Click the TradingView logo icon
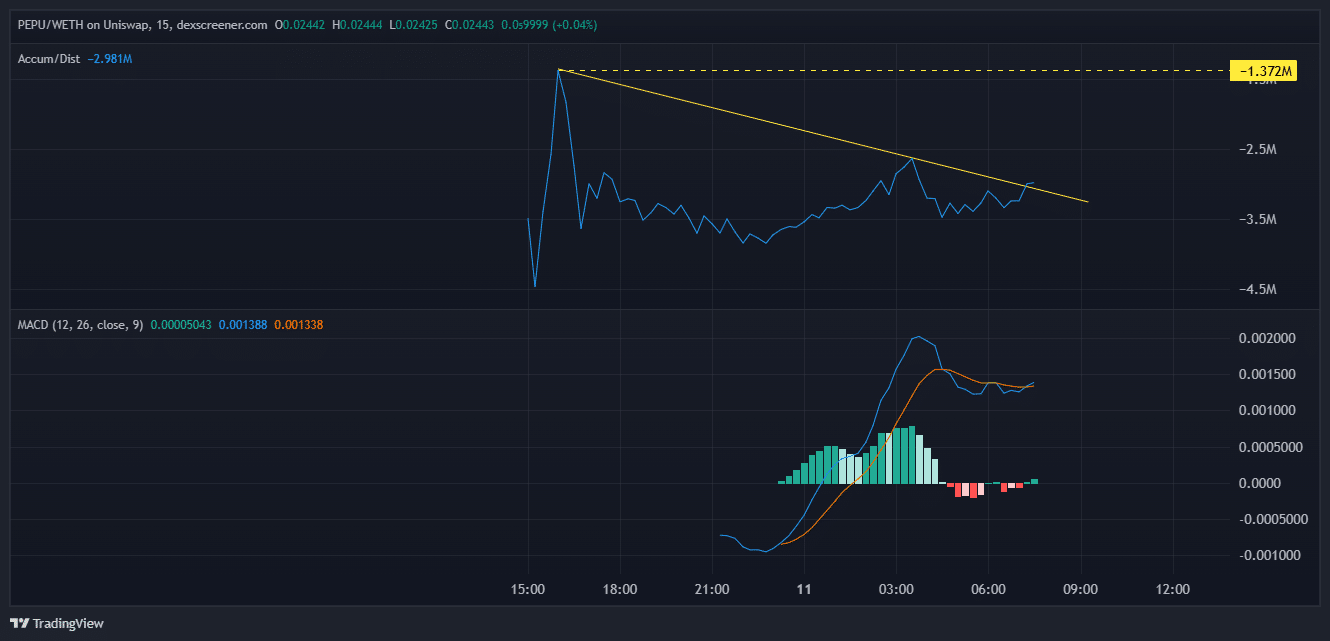Image resolution: width=1330 pixels, height=641 pixels. [19, 623]
